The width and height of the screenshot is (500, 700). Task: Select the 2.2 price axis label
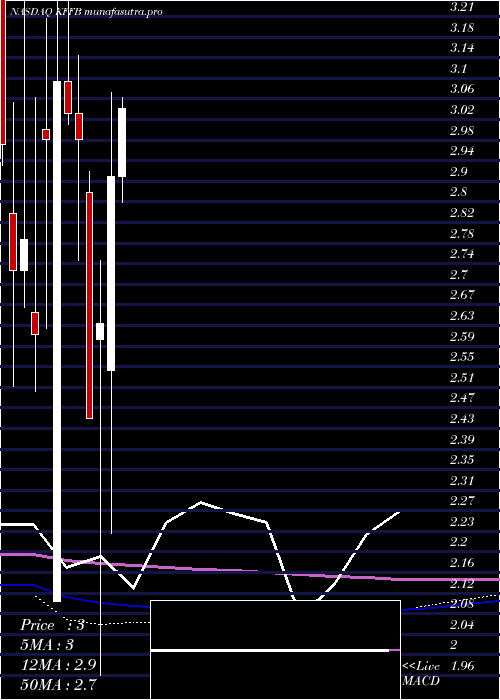coord(459,542)
